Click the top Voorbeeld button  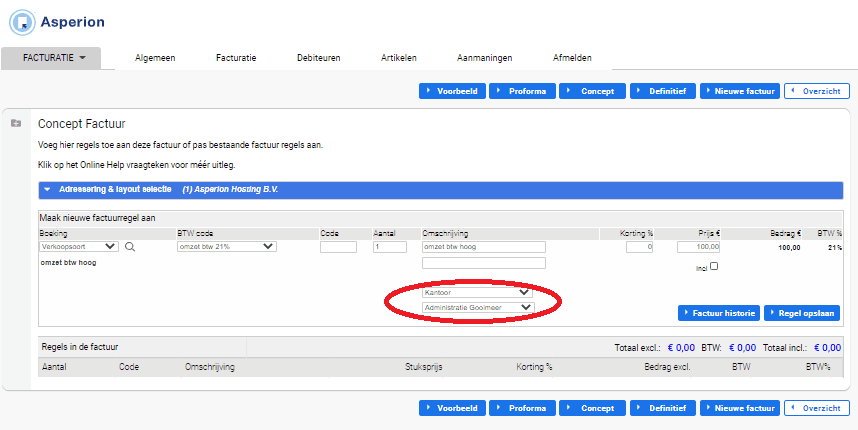pyautogui.click(x=452, y=91)
